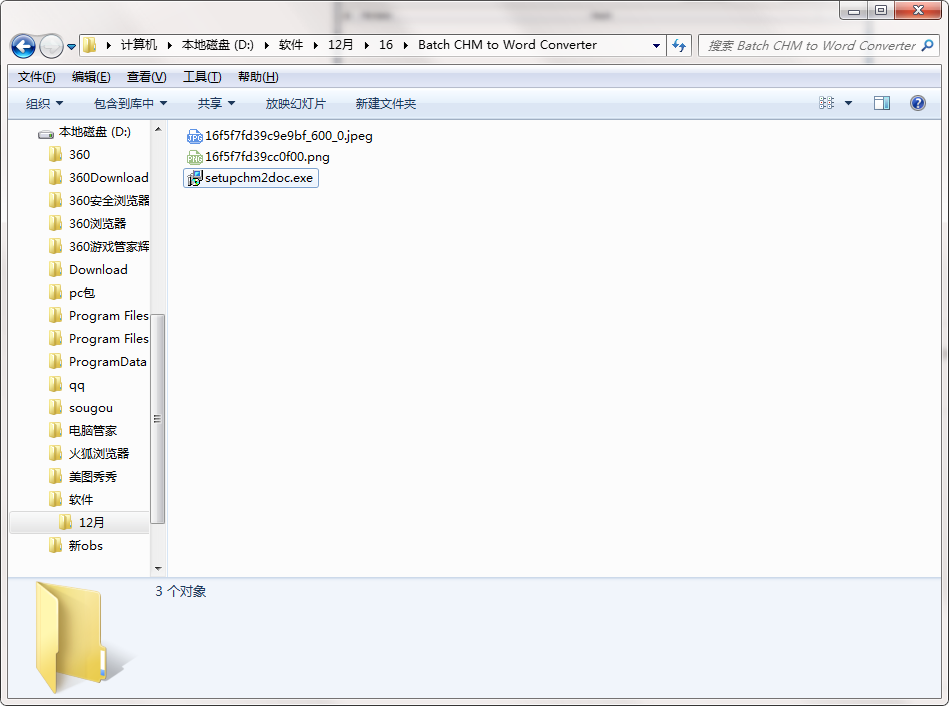Click the Back navigation arrow button
This screenshot has width=949, height=706.
(24, 46)
